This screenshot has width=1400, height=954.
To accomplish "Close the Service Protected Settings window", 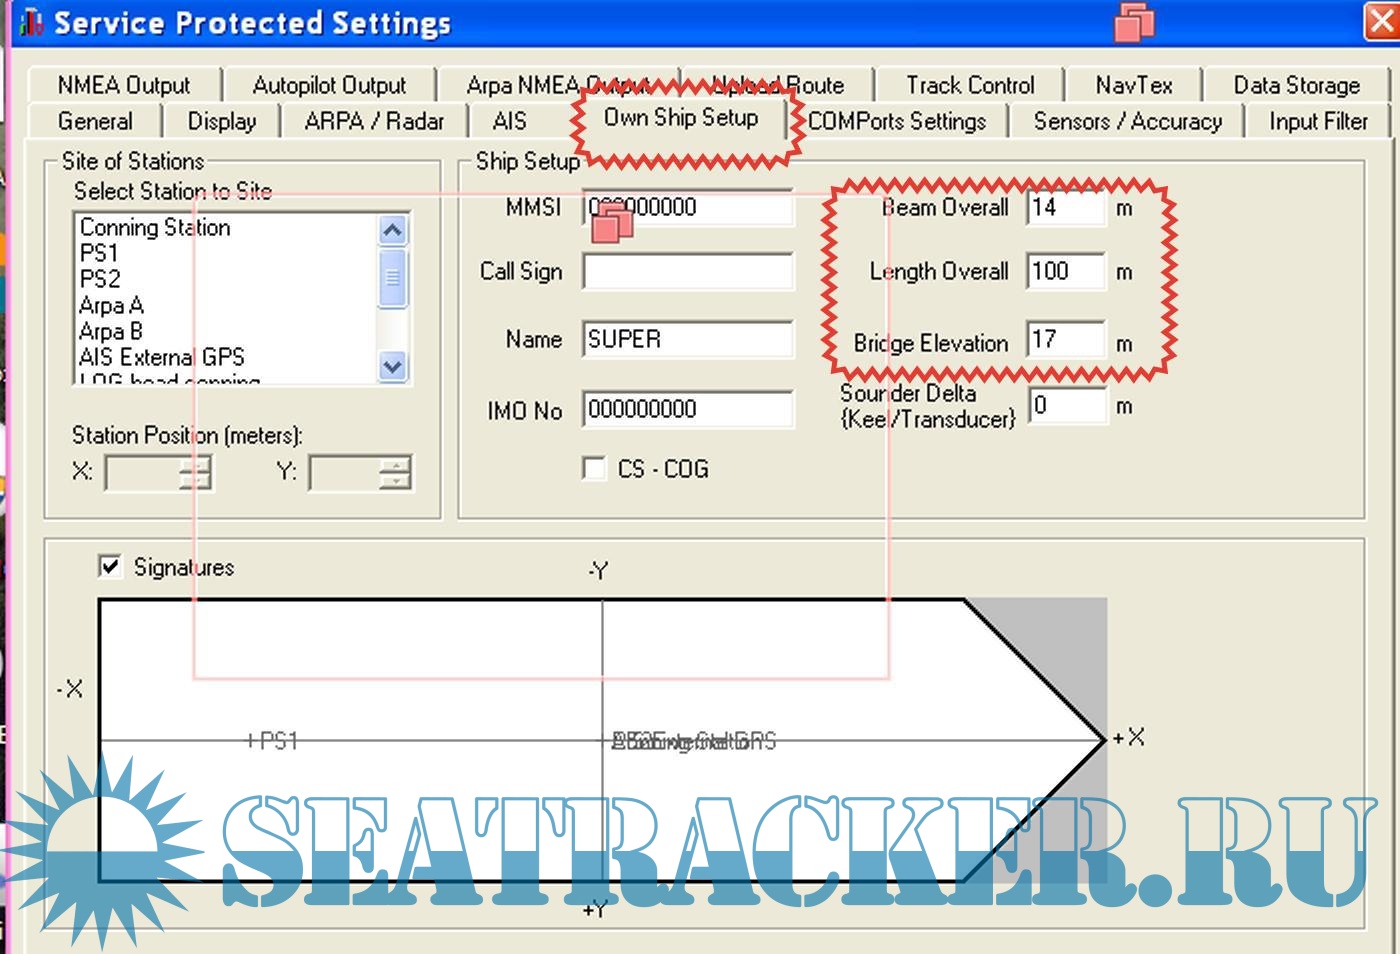I will pyautogui.click(x=1381, y=22).
